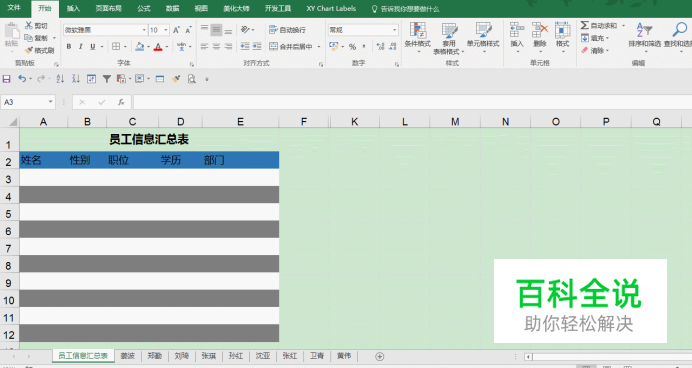Toggle the middle align button
Viewport: 692px width, 368px height.
(216, 30)
